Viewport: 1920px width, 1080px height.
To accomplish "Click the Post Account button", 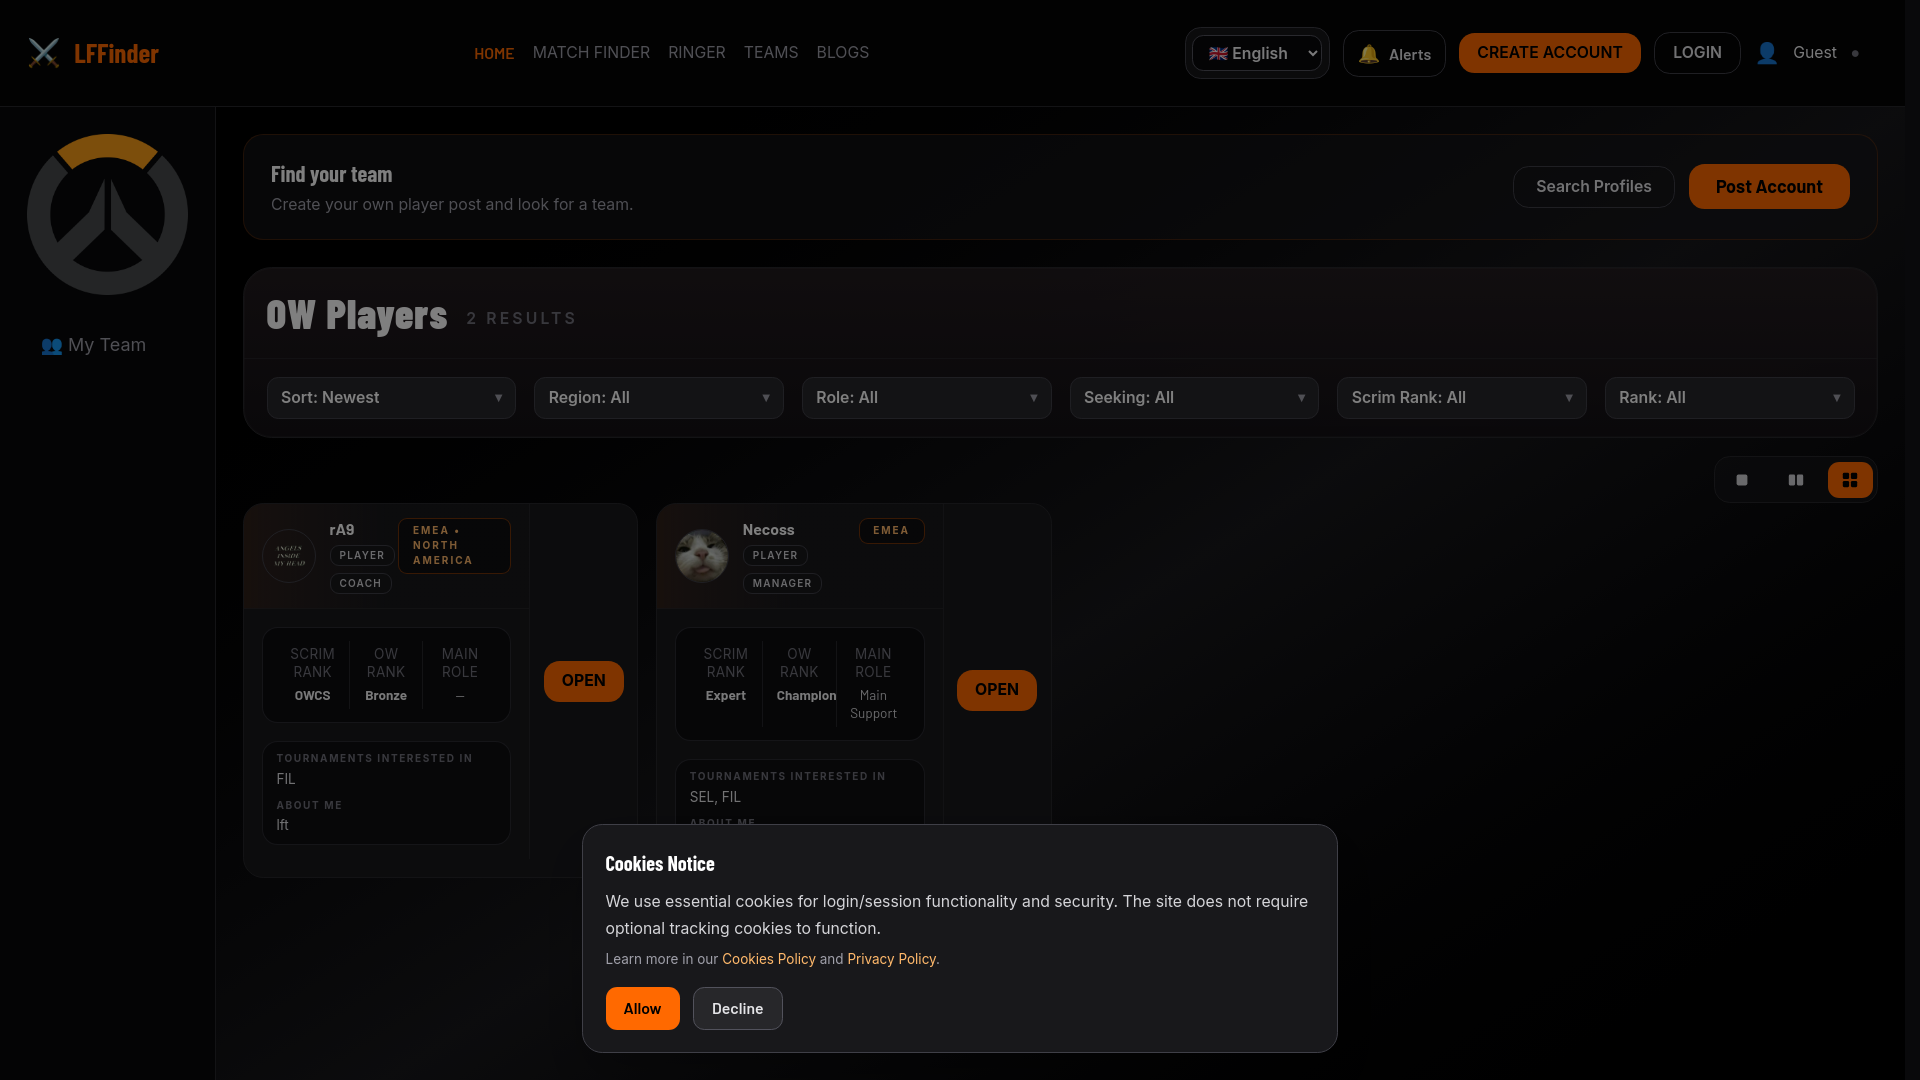I will point(1769,187).
